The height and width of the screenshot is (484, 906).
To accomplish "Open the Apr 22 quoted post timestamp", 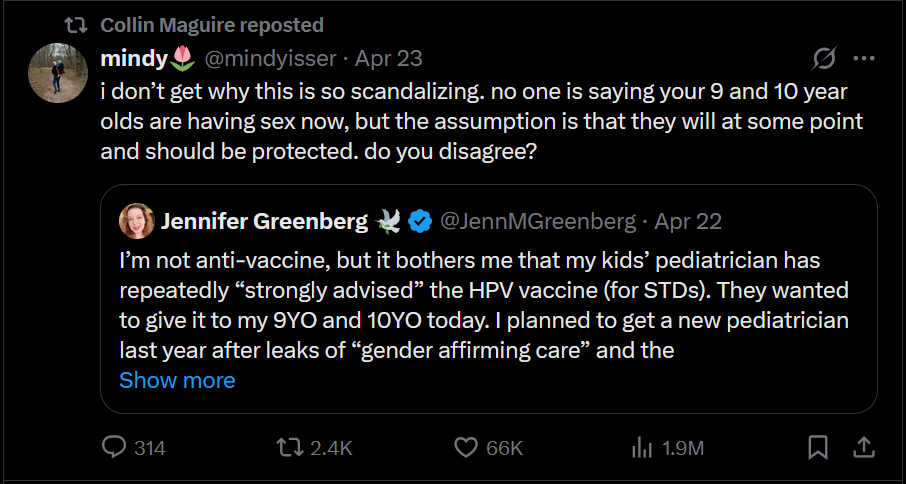I will [686, 220].
